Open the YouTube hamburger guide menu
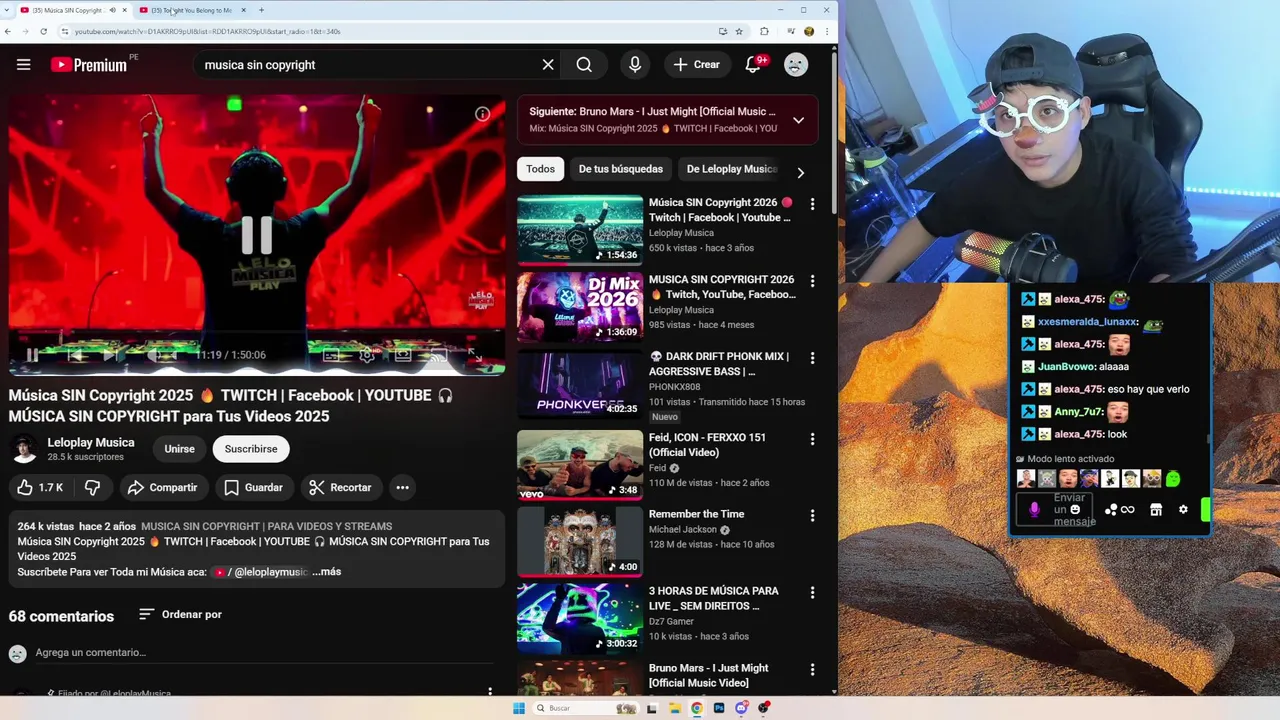Viewport: 1280px width, 720px height. coord(24,65)
